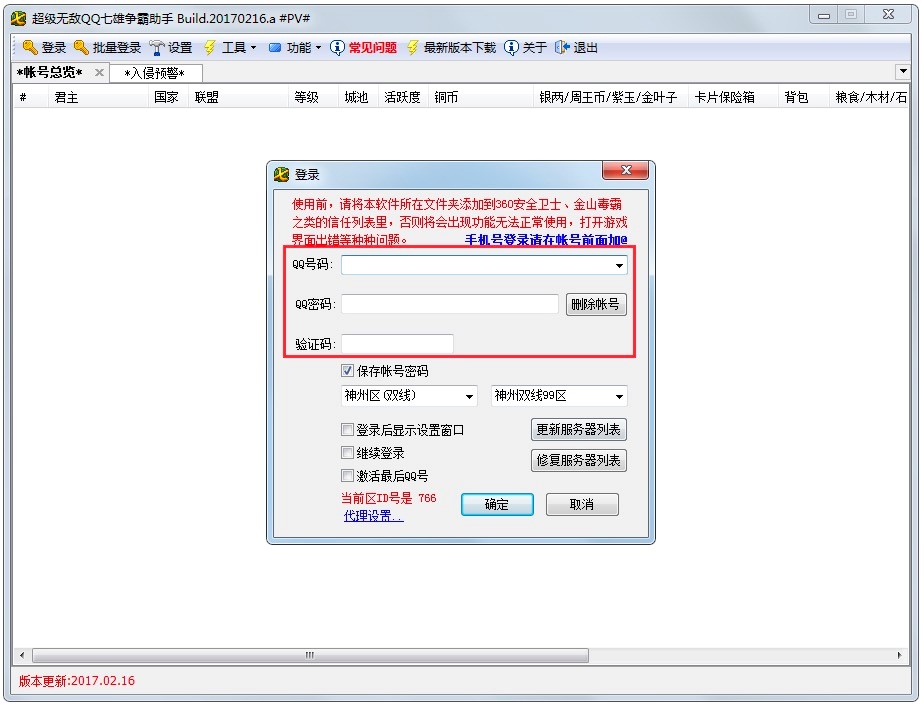Click 铜币 column header
924x706 pixels.
(480, 97)
